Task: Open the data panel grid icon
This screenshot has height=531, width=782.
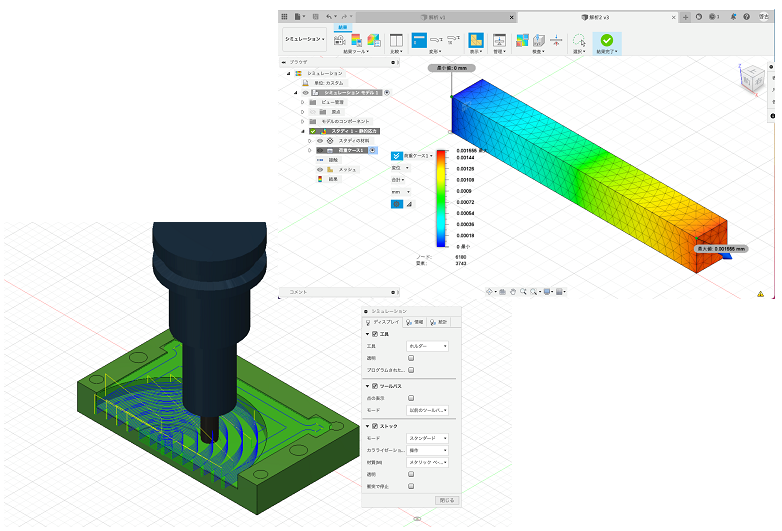Action: coord(284,16)
